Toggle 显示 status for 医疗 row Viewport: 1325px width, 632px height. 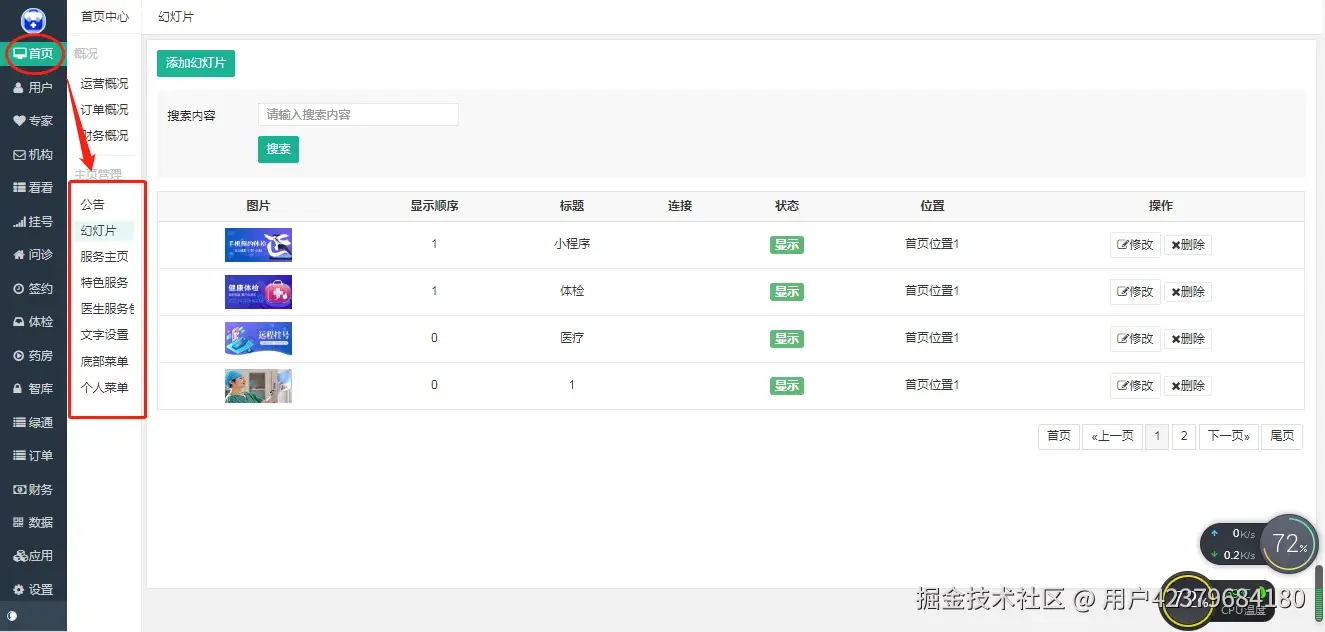[x=787, y=339]
